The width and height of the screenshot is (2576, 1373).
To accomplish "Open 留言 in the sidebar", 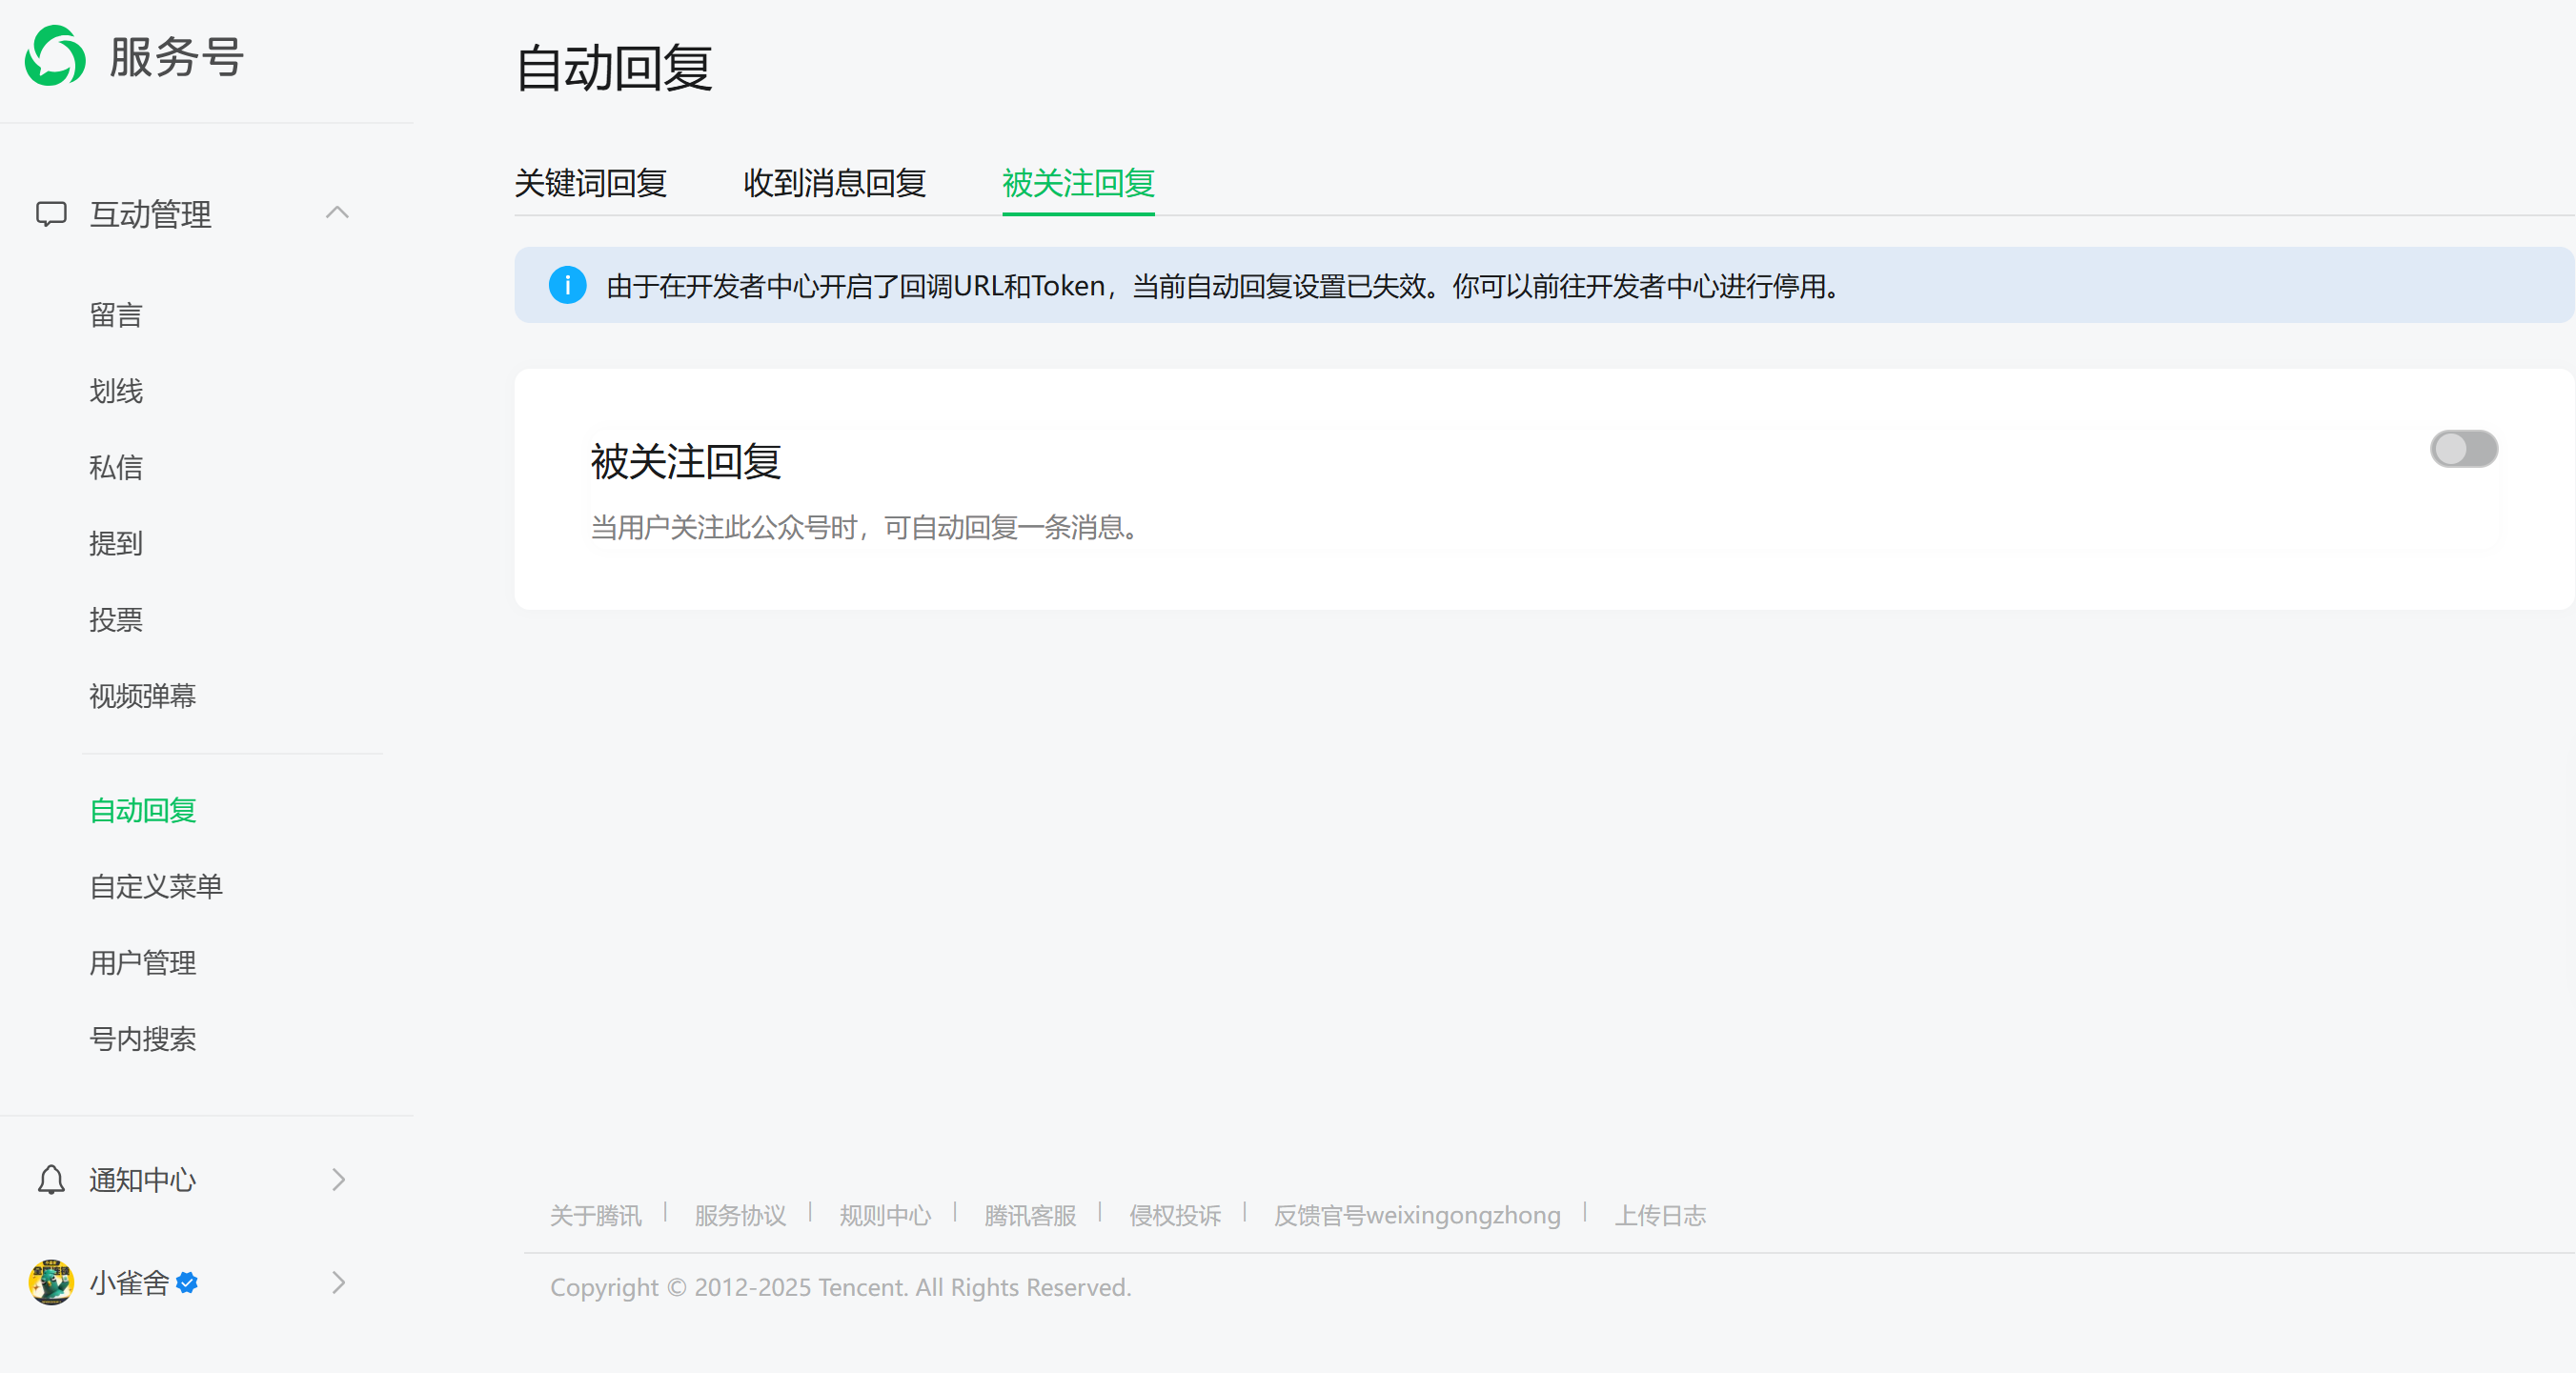I will [x=116, y=315].
